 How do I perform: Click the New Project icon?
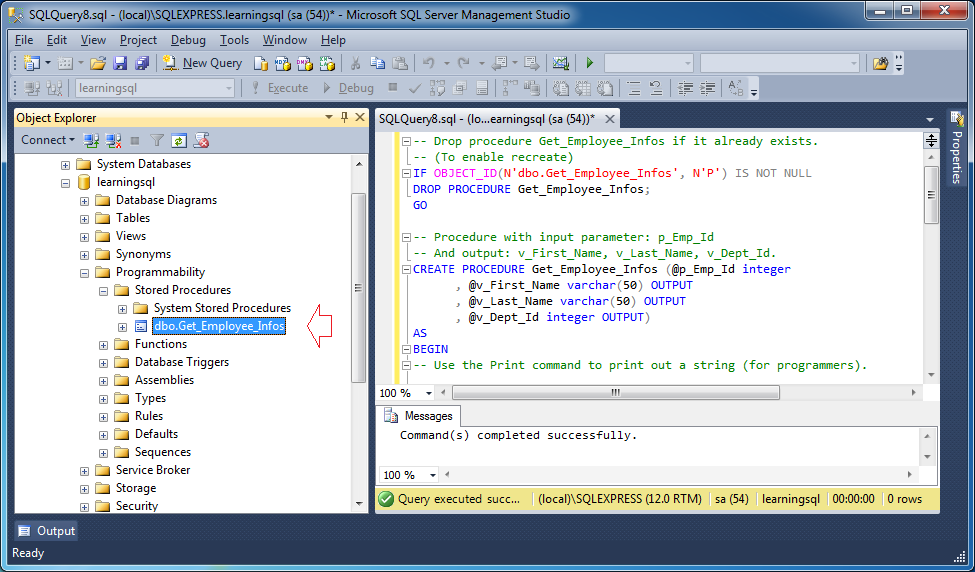point(30,63)
